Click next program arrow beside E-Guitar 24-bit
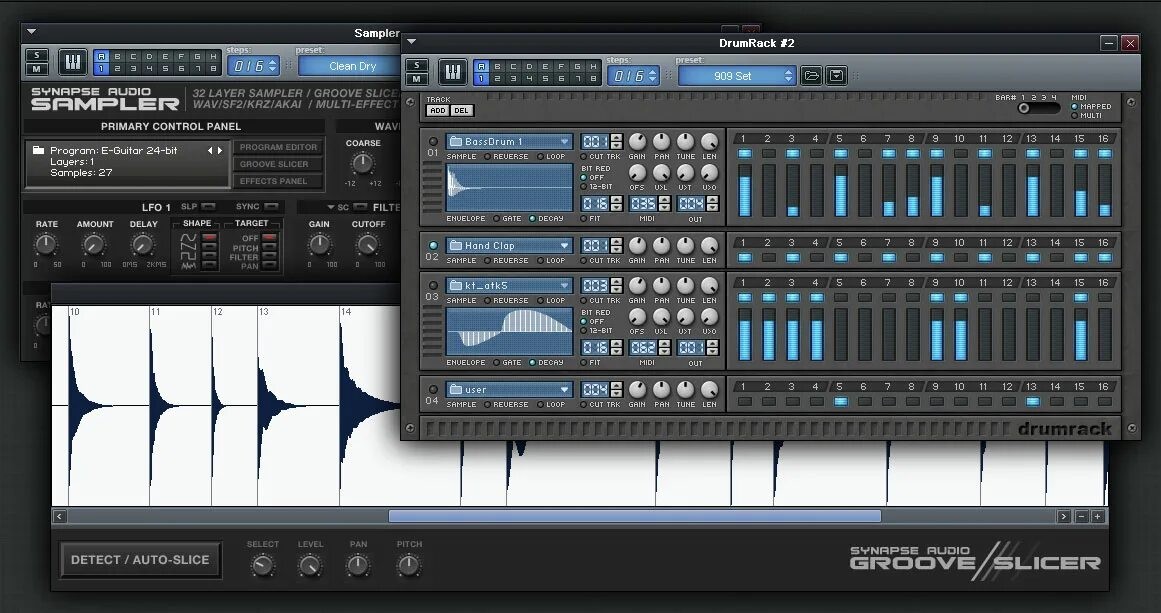This screenshot has width=1161, height=613. (x=220, y=151)
